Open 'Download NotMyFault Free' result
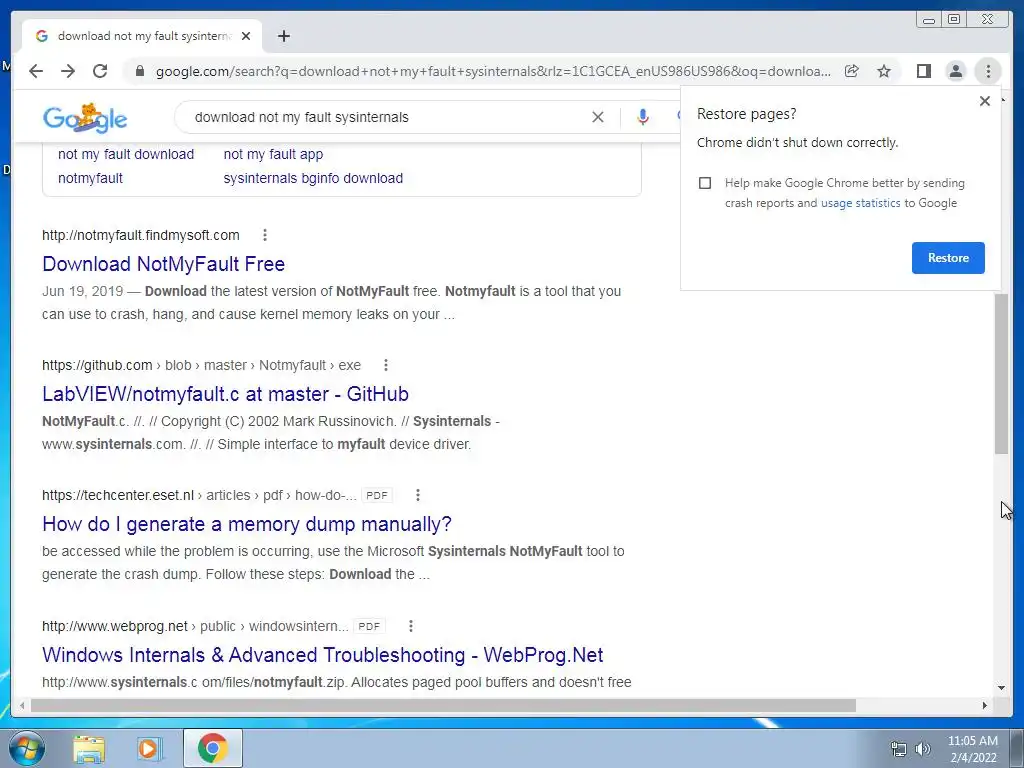This screenshot has height=768, width=1024. (163, 264)
